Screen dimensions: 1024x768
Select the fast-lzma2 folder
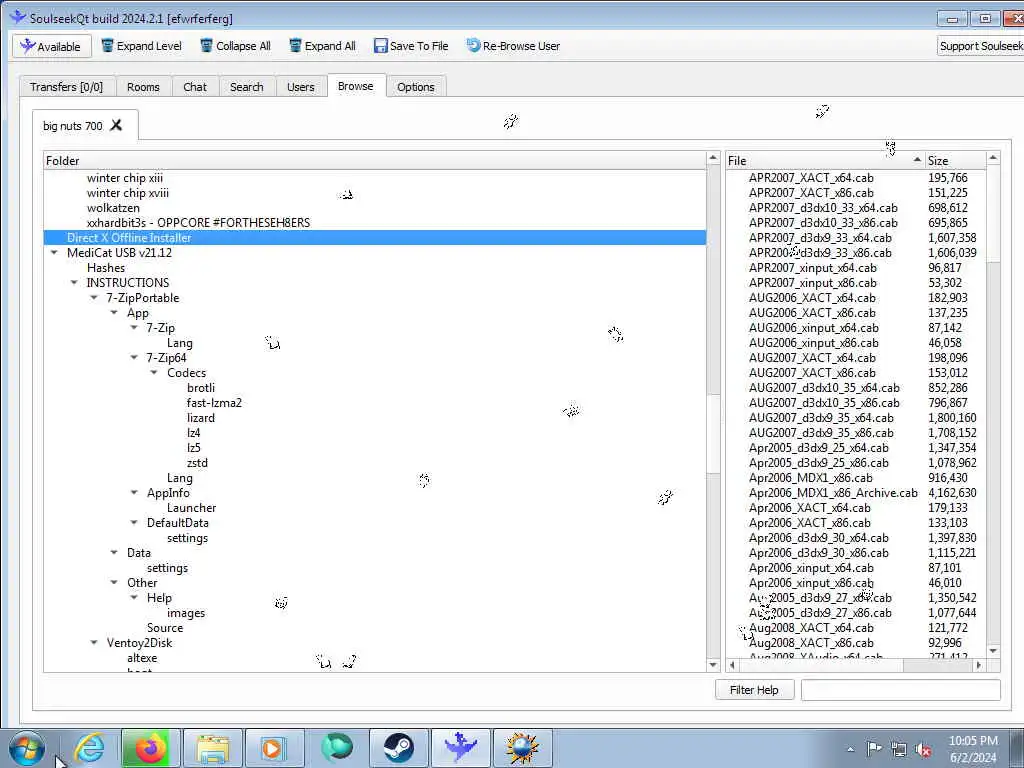pyautogui.click(x=214, y=403)
